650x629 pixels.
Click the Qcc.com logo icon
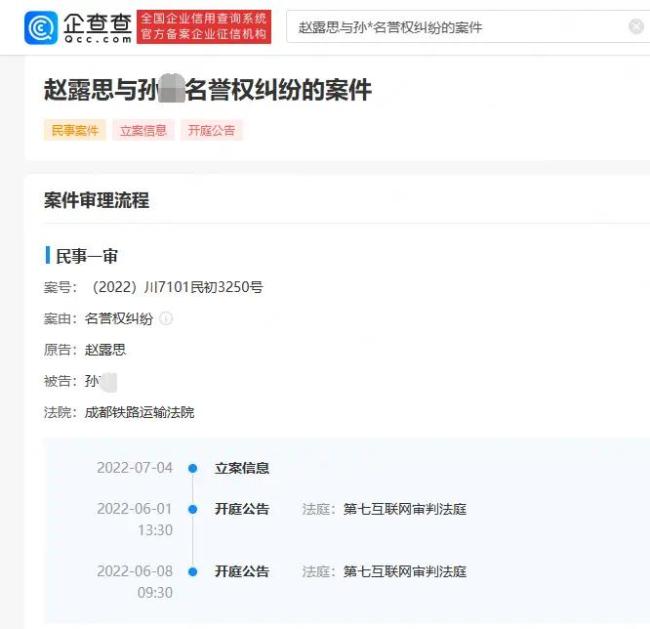click(41, 27)
